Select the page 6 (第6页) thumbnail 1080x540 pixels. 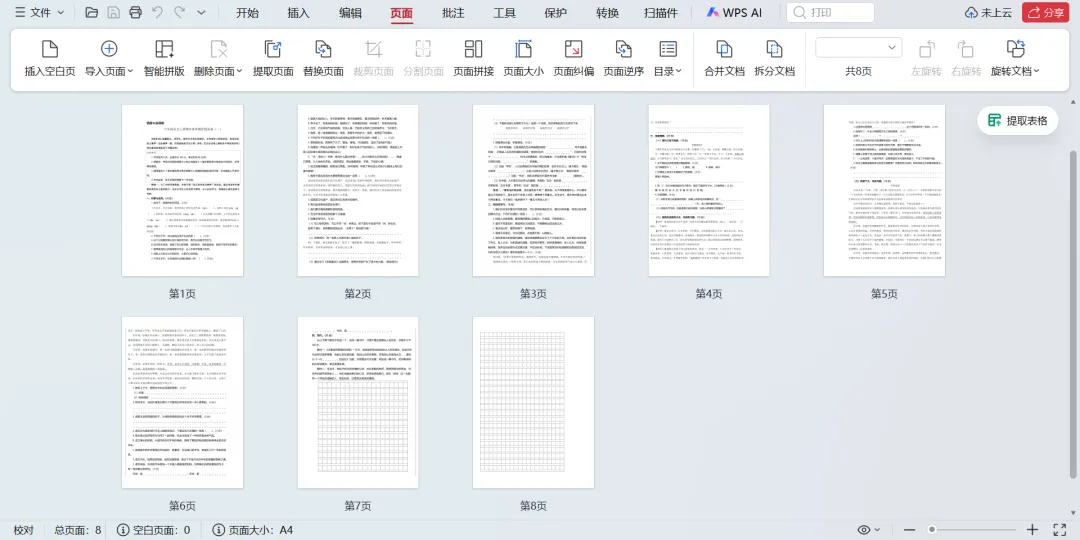[x=183, y=402]
